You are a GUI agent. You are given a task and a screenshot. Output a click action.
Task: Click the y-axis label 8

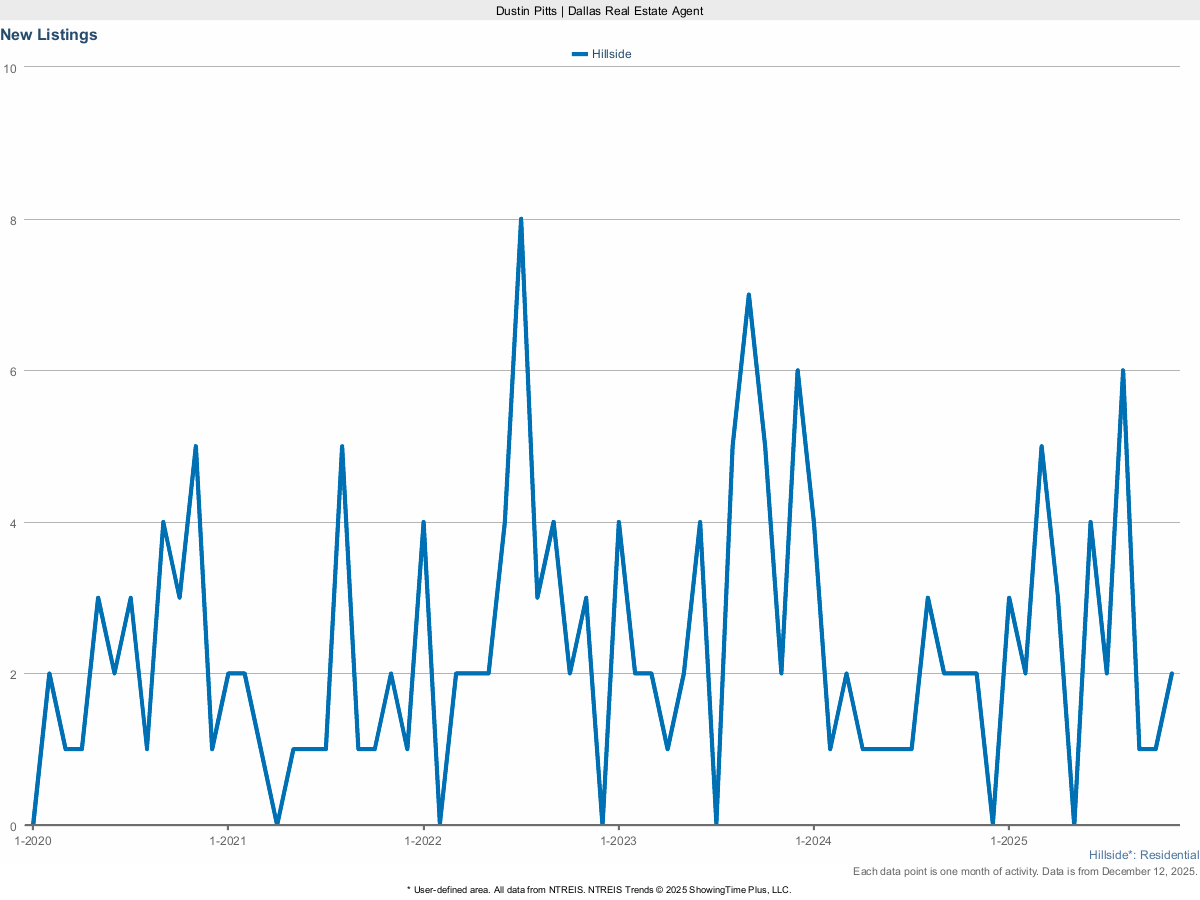click(14, 220)
